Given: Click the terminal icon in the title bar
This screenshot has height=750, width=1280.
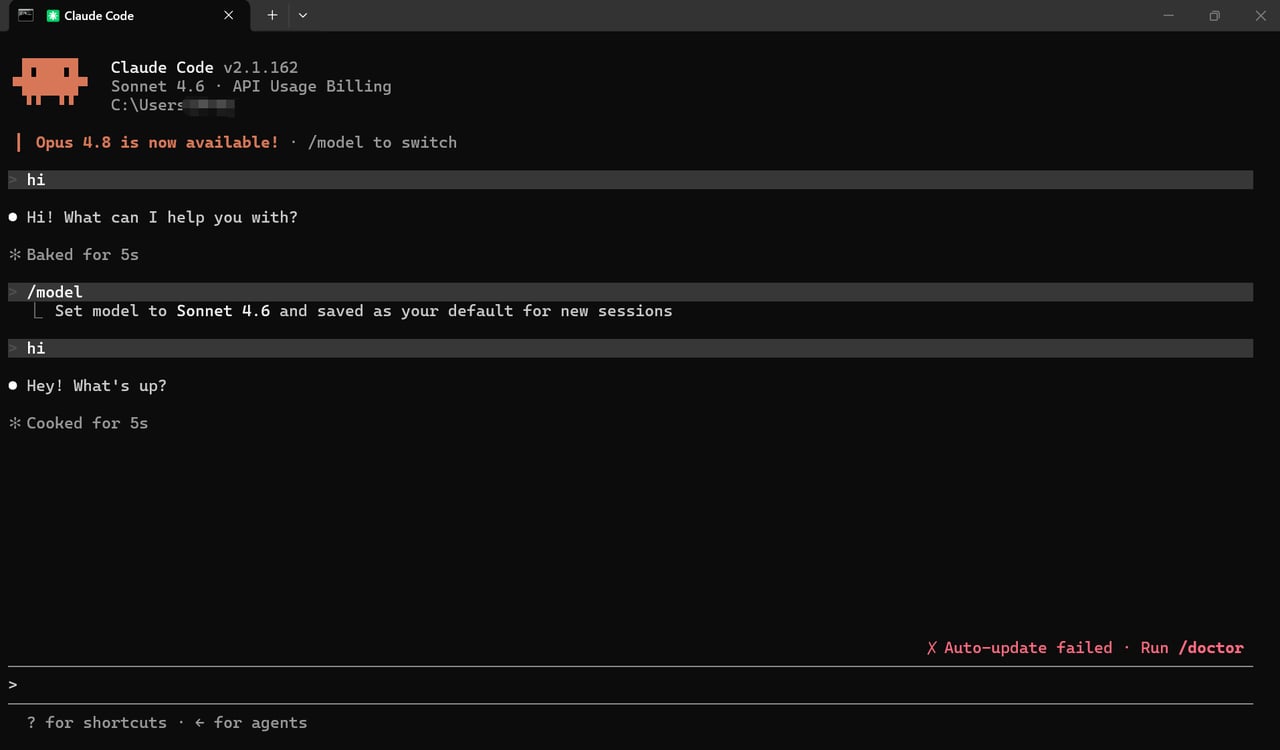Looking at the screenshot, I should [x=26, y=15].
